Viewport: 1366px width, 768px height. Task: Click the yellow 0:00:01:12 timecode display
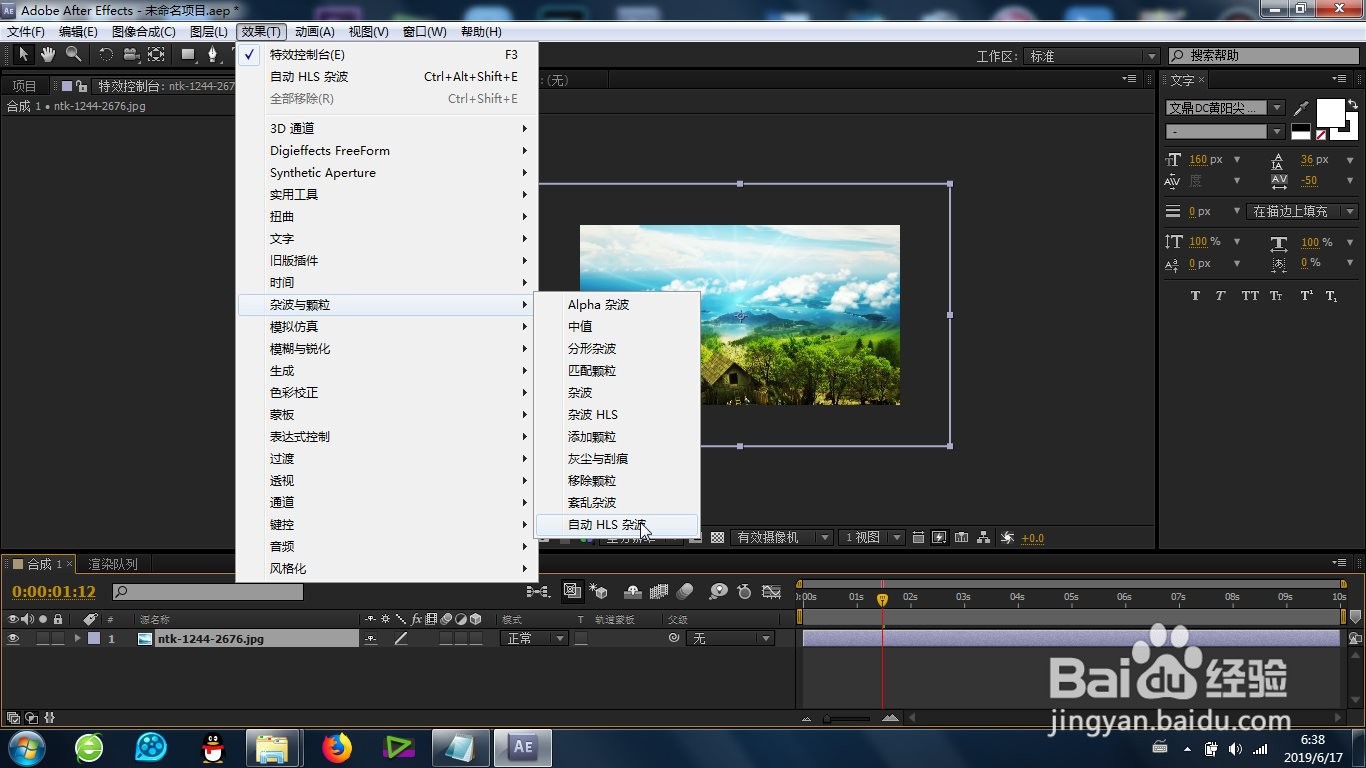[x=55, y=591]
